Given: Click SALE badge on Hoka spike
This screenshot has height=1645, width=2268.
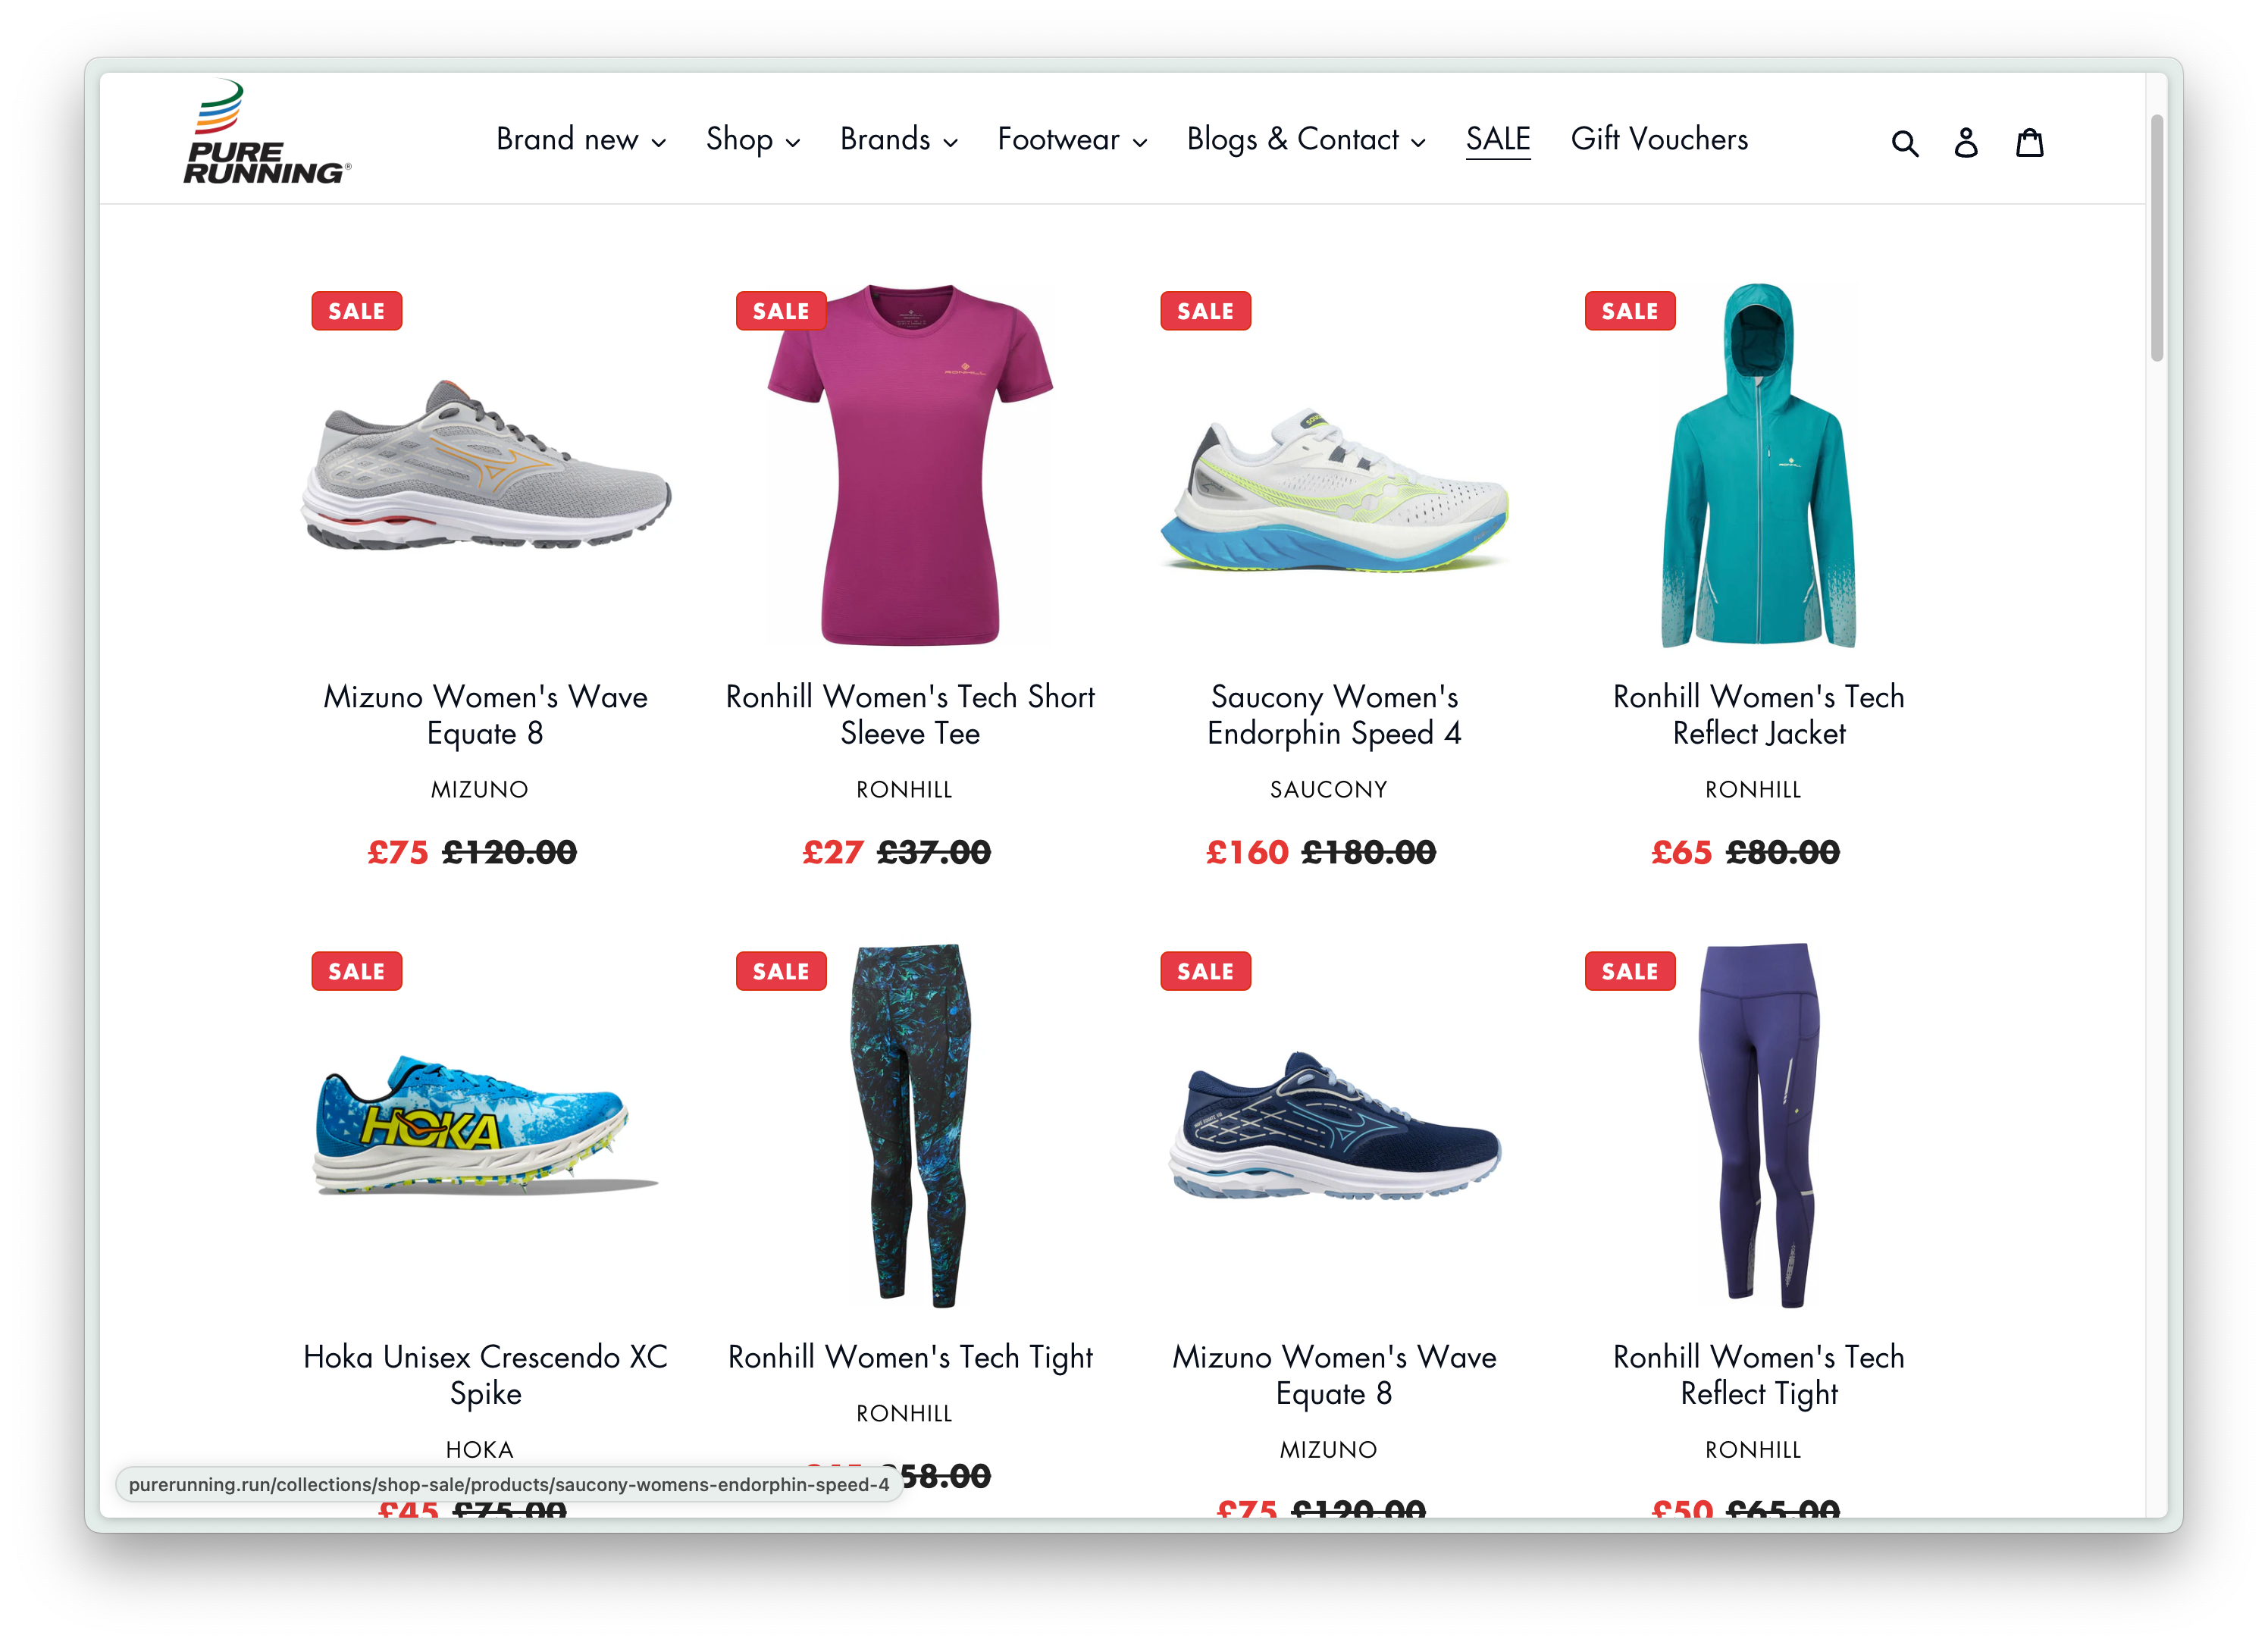Looking at the screenshot, I should click(x=356, y=971).
